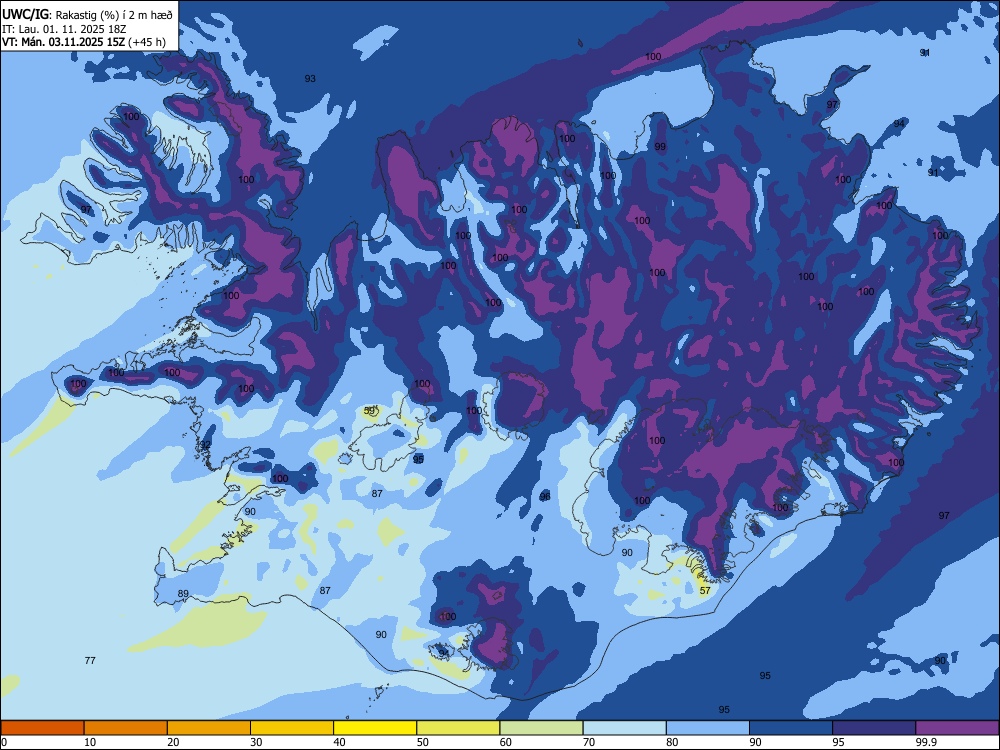Click the map value '57' near the southeast coast
The image size is (1000, 750).
point(705,591)
